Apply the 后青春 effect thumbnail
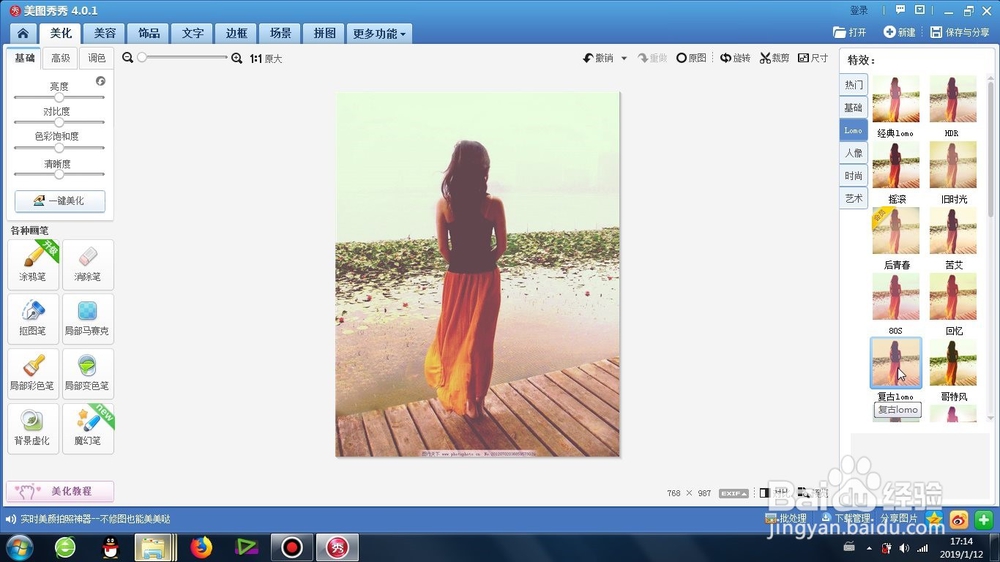The image size is (1000, 562). click(x=895, y=230)
